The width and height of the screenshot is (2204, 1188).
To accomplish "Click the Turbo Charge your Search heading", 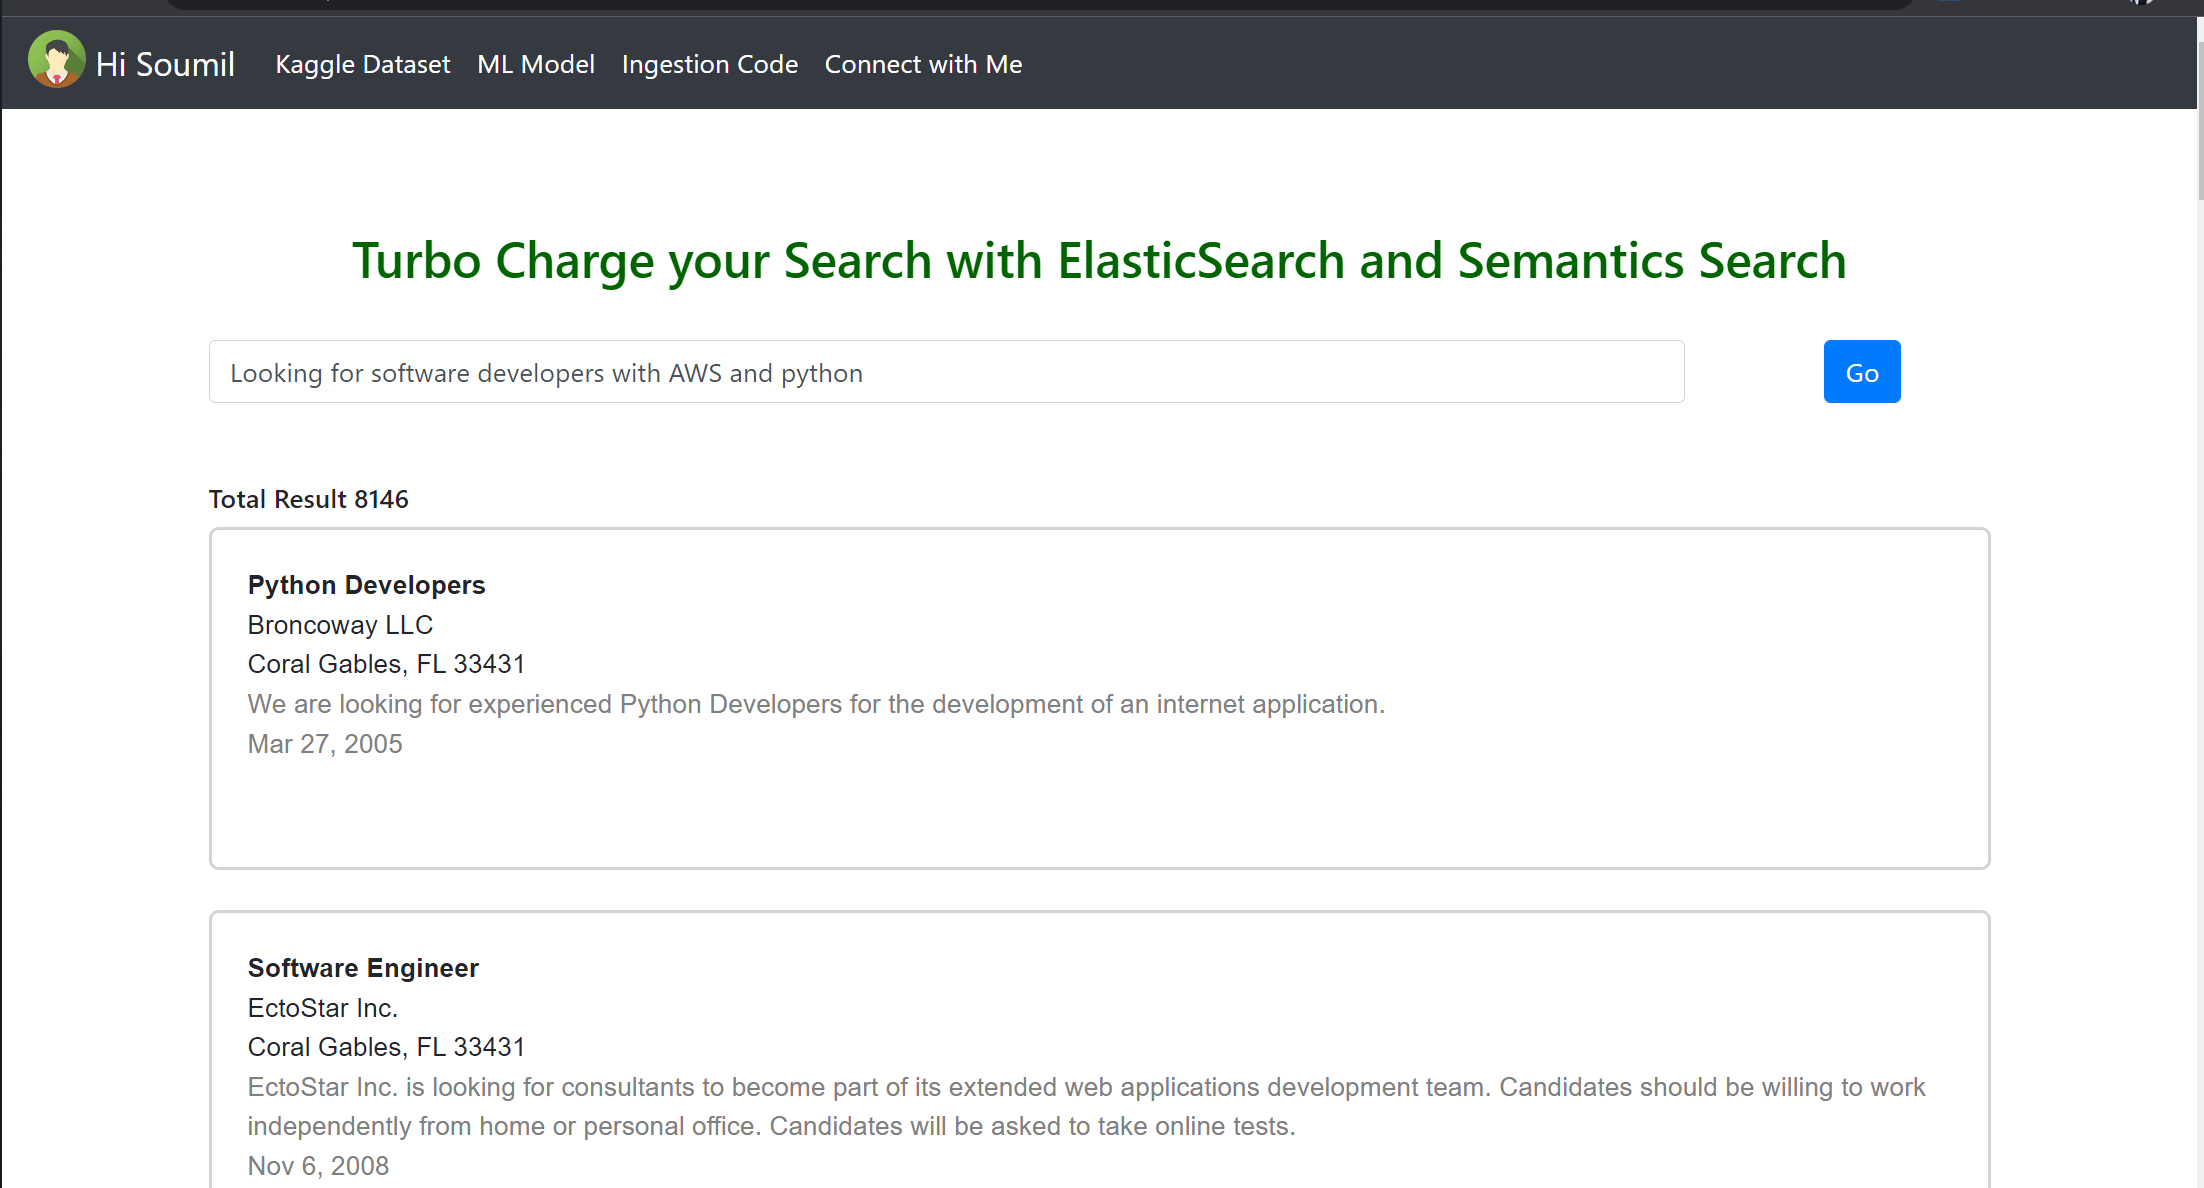I will click(x=1098, y=260).
